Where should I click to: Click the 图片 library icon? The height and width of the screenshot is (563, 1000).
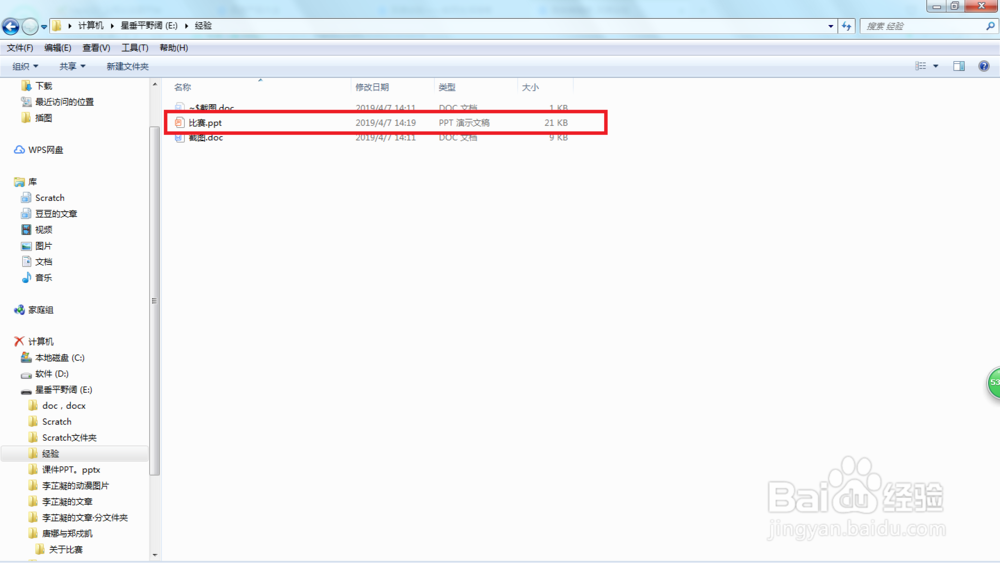(x=26, y=245)
